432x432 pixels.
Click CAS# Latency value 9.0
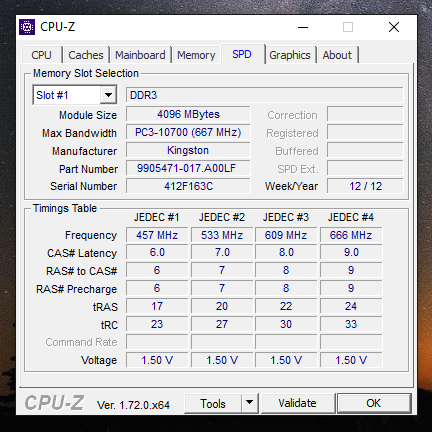351,252
